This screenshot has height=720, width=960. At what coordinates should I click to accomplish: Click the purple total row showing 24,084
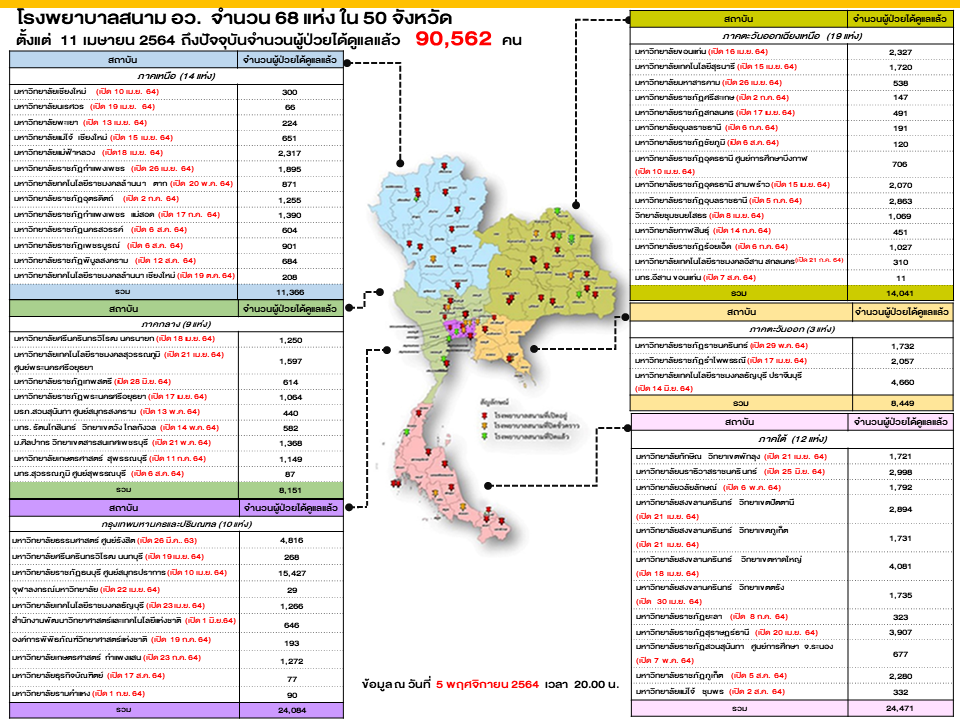click(174, 709)
